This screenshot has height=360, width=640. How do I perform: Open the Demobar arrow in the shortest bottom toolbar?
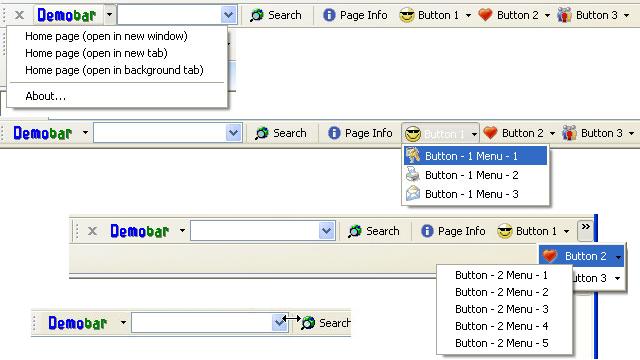tap(123, 322)
